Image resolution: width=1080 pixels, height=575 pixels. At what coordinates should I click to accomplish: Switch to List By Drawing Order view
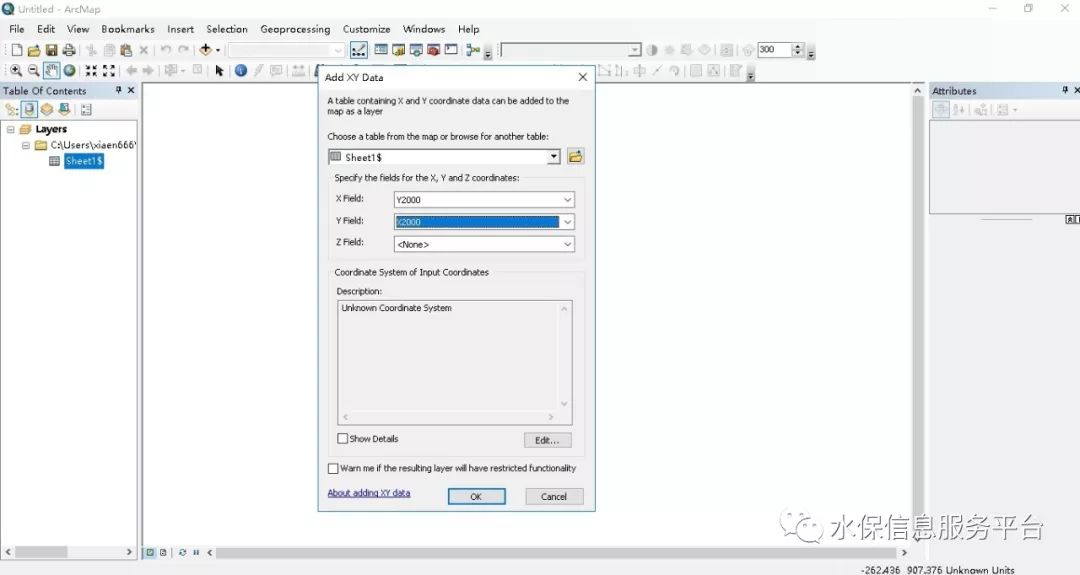[x=11, y=109]
